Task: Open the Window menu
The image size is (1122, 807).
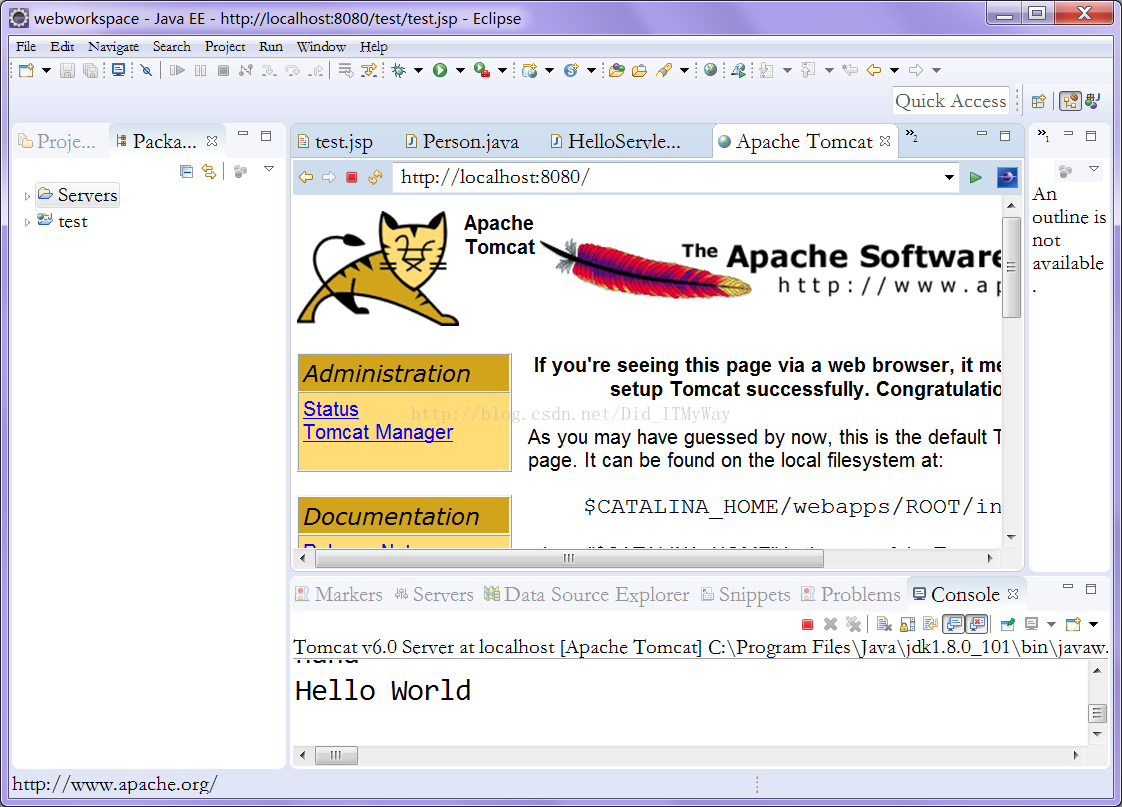Action: [321, 47]
